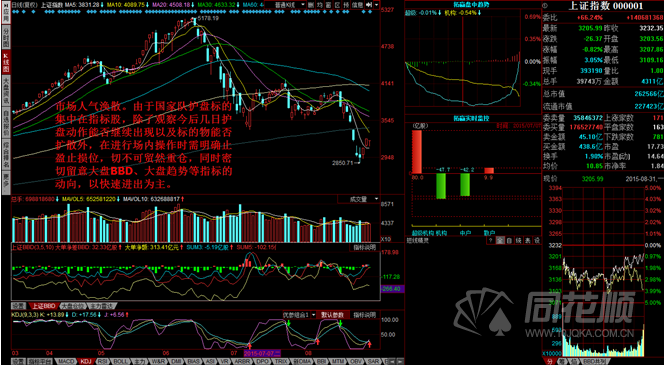Screen dimensions: 664x365
Task: Toggle the 表 view in the monitor panel
Action: pos(528,240)
